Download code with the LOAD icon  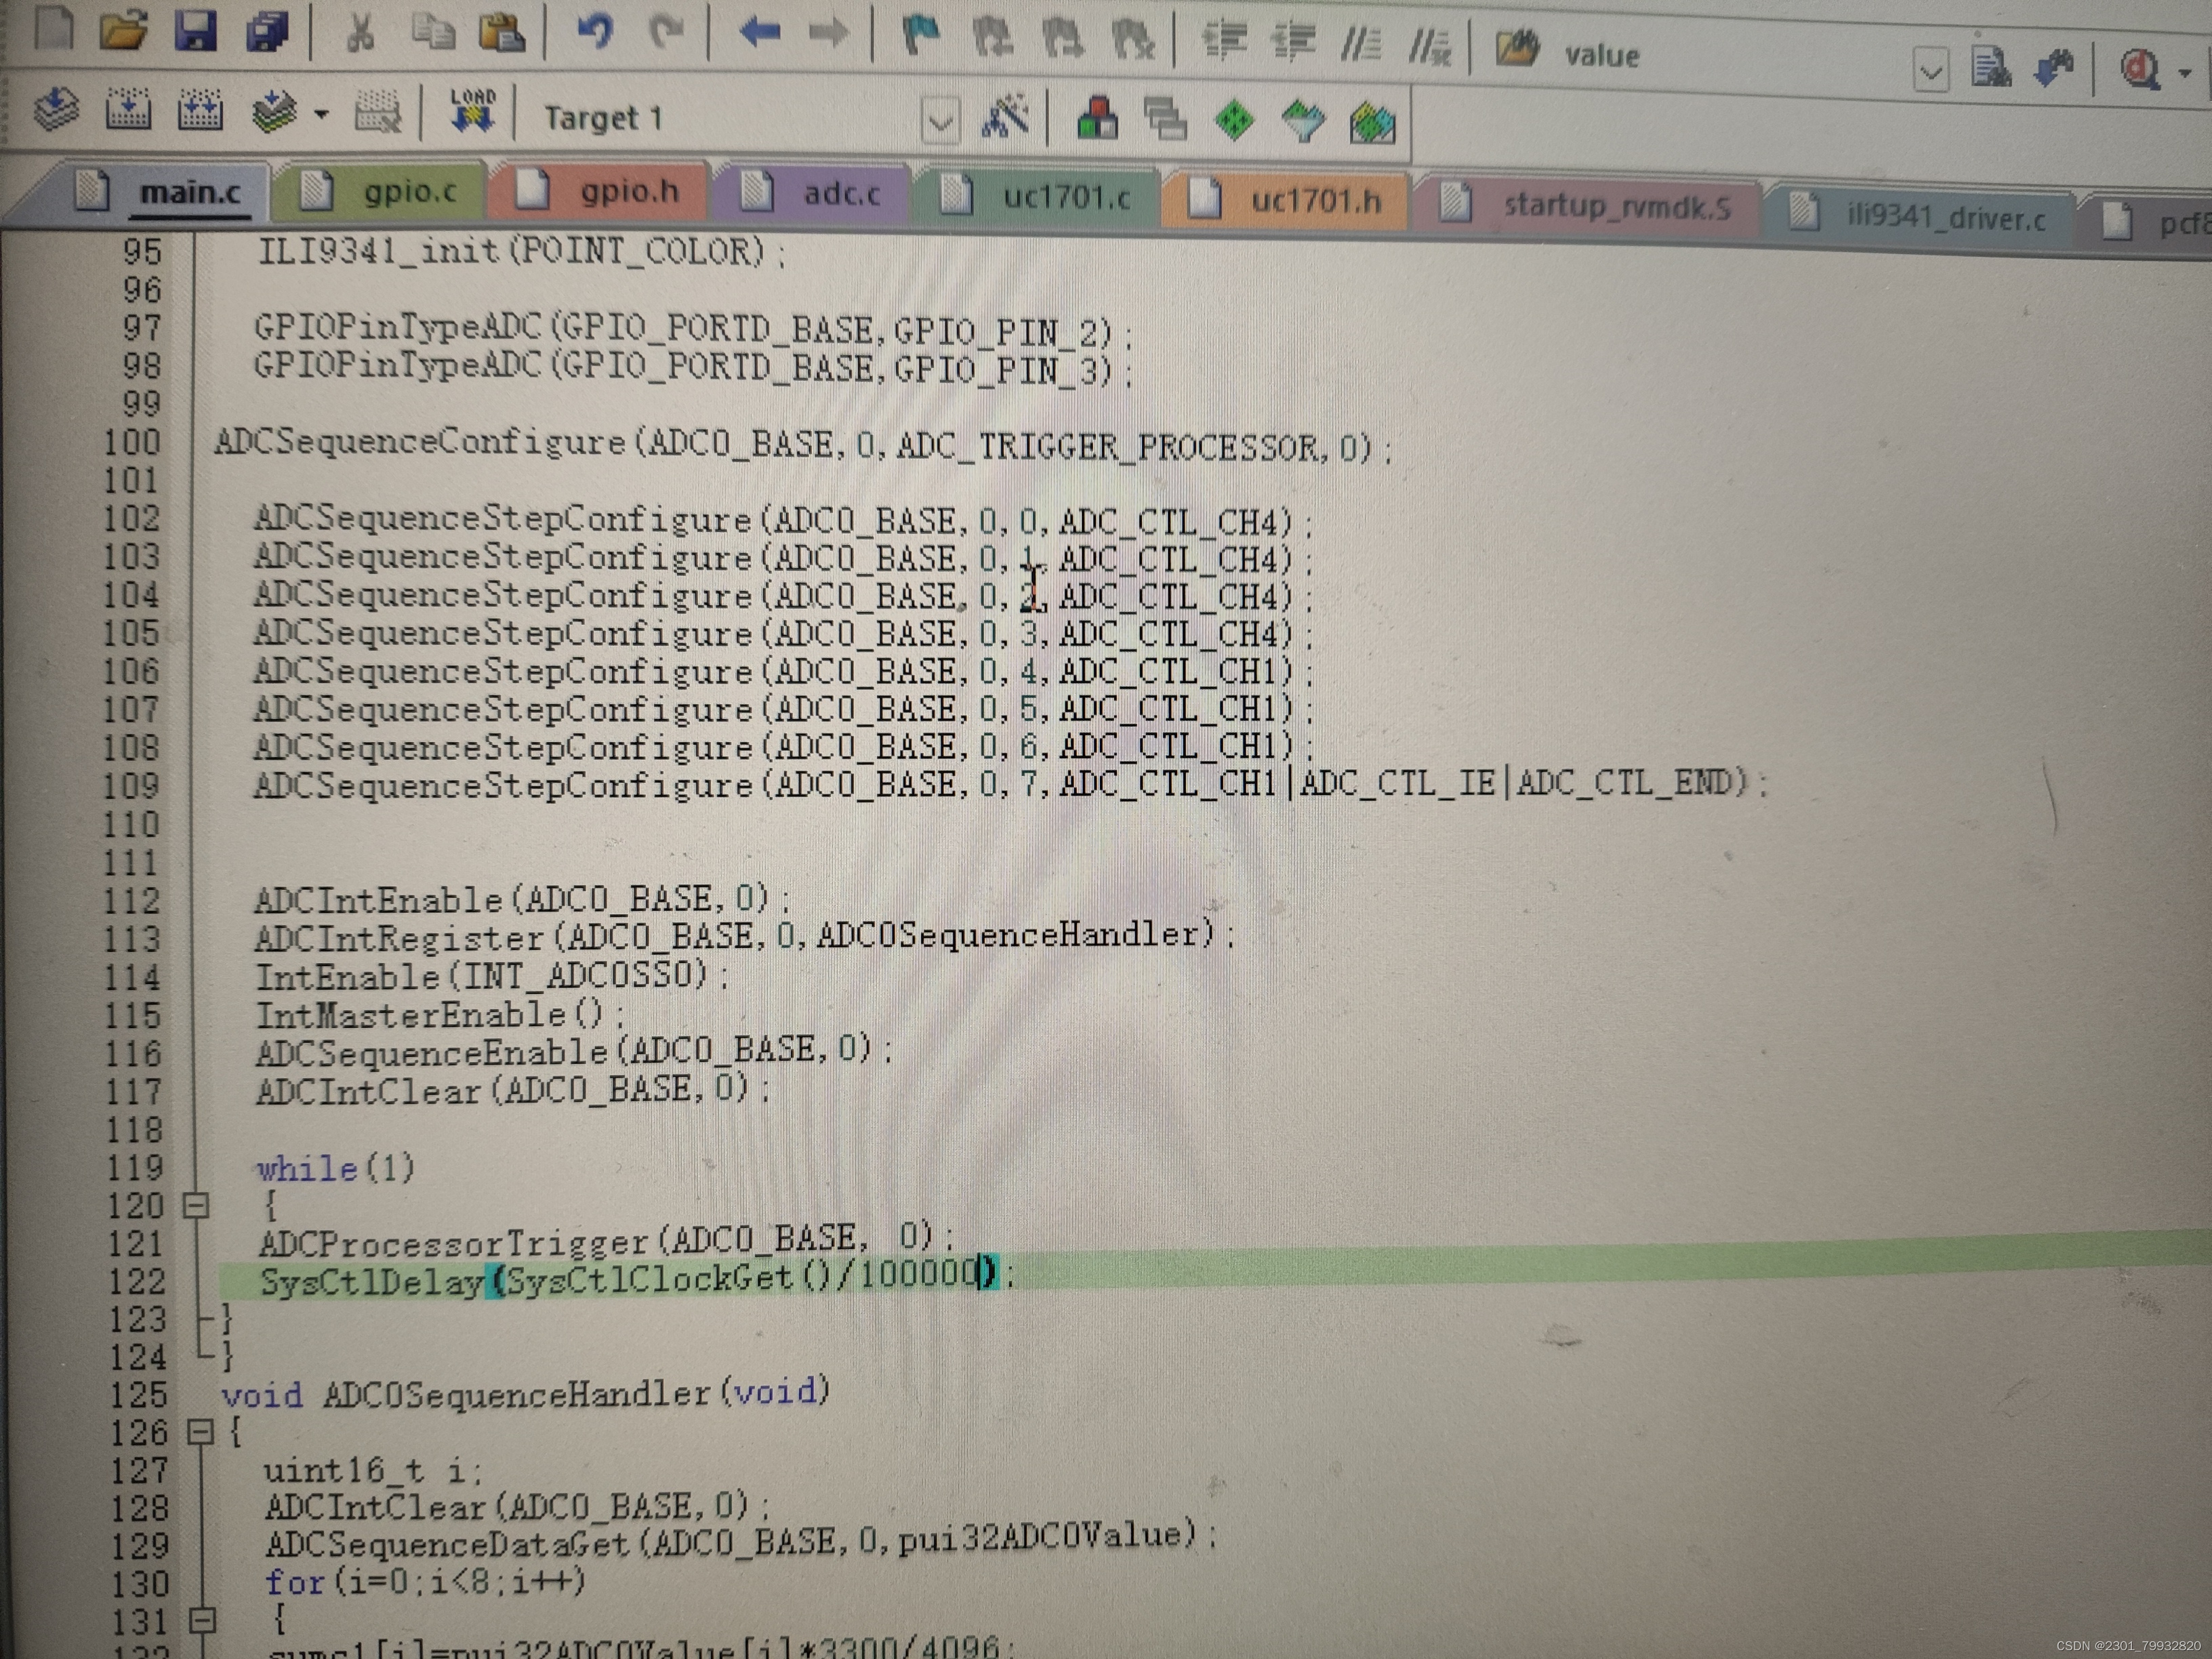click(x=472, y=112)
